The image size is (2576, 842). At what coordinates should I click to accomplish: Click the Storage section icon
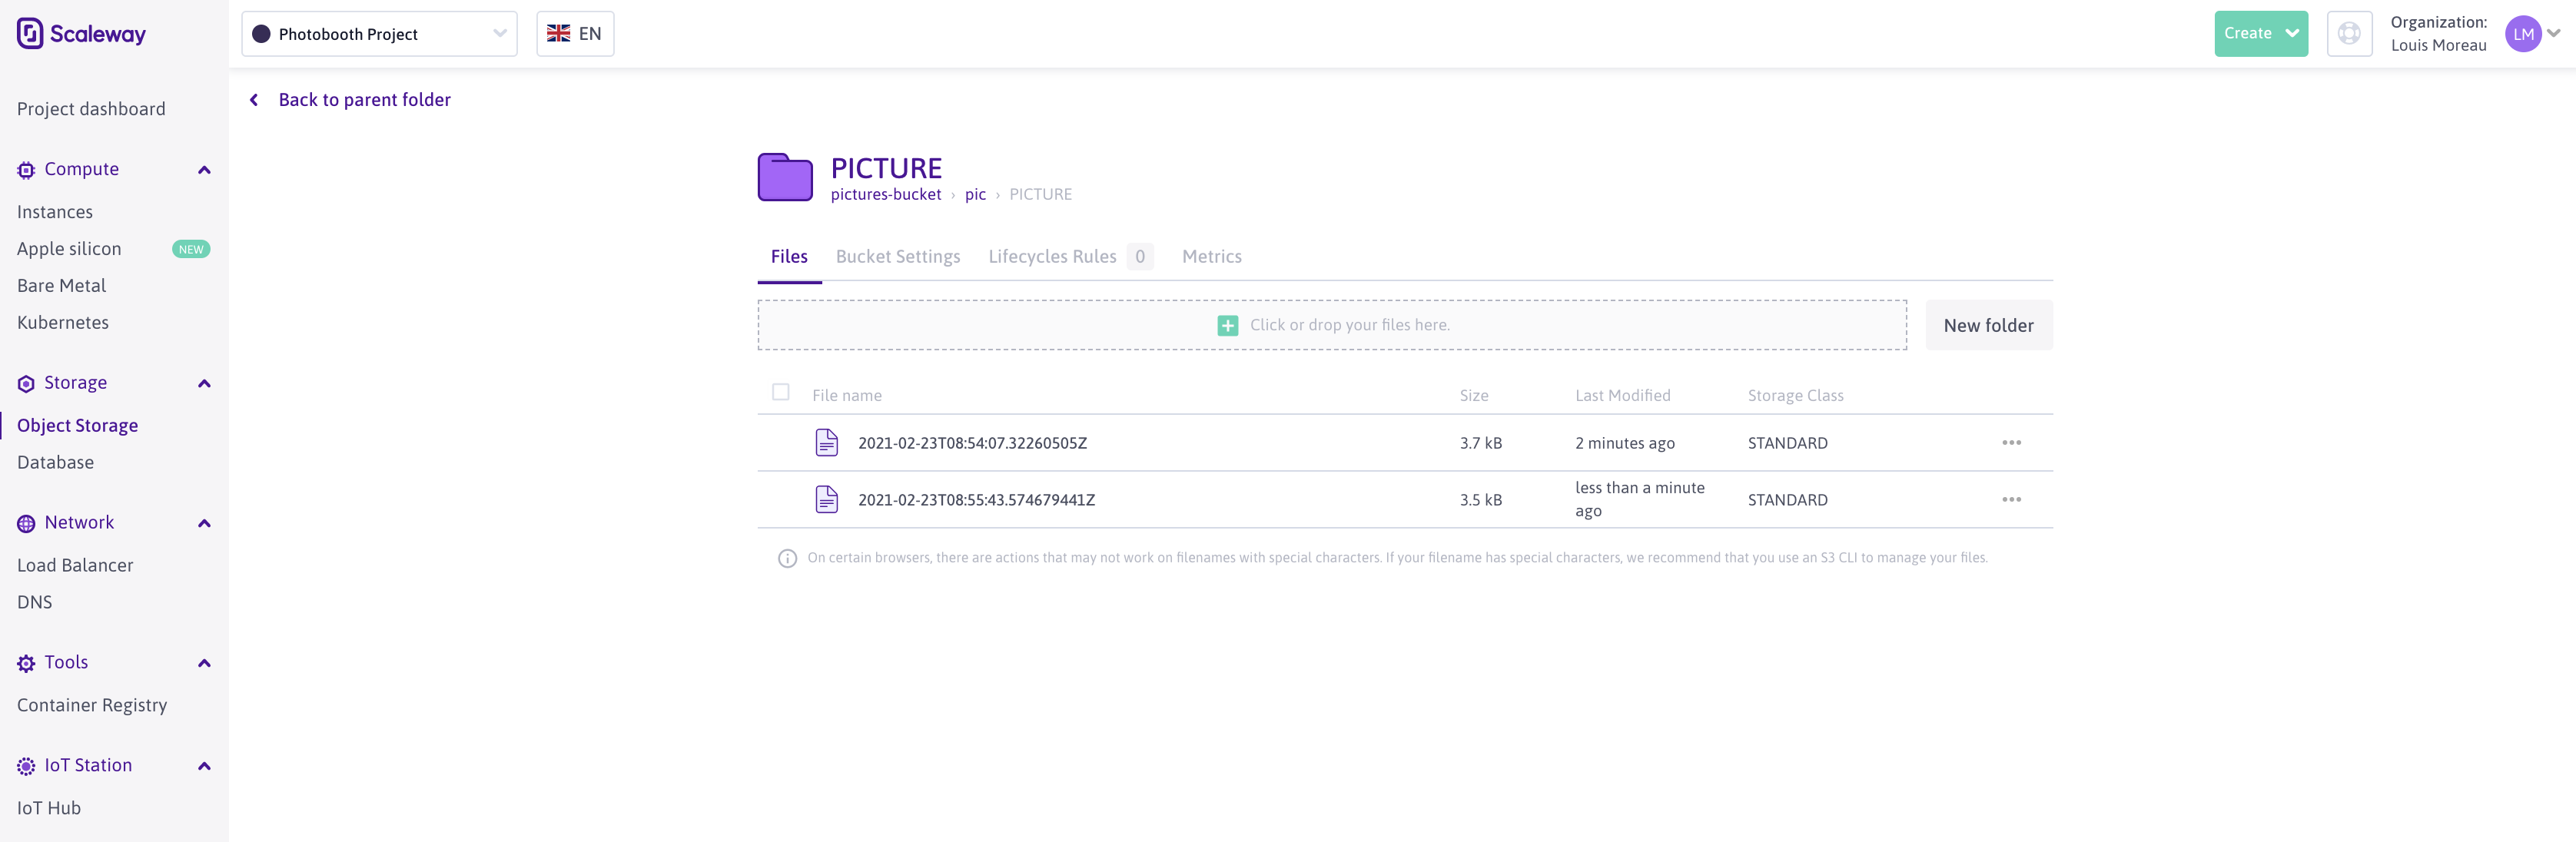tap(26, 384)
